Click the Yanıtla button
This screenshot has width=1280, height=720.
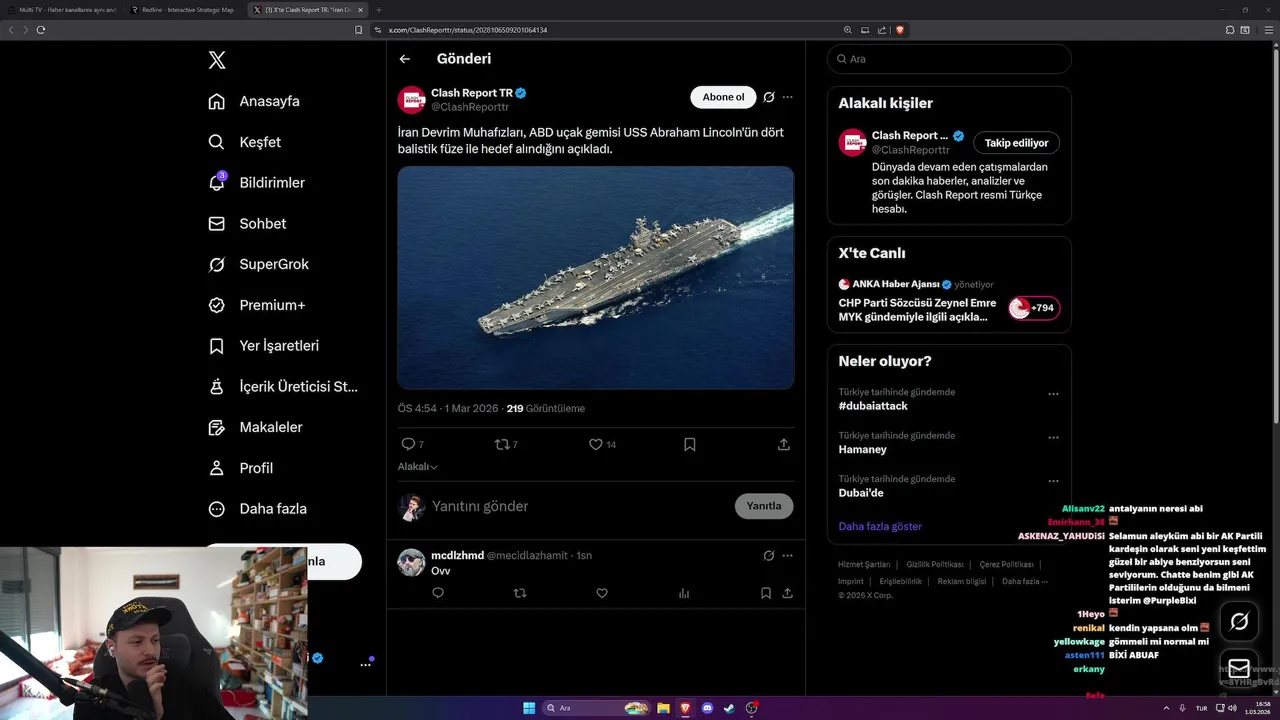764,506
